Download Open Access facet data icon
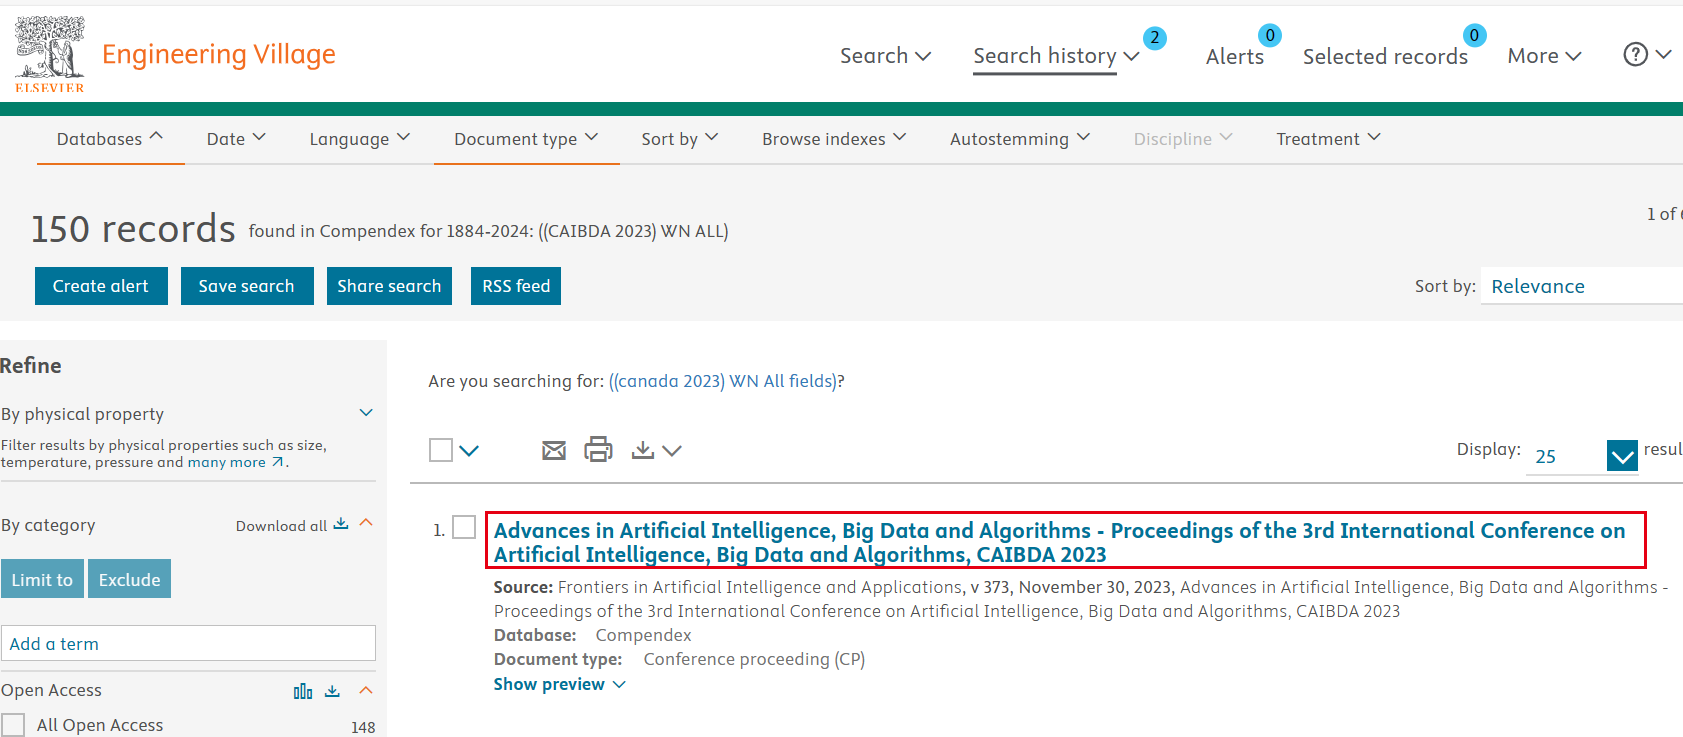This screenshot has width=1683, height=737. 333,691
